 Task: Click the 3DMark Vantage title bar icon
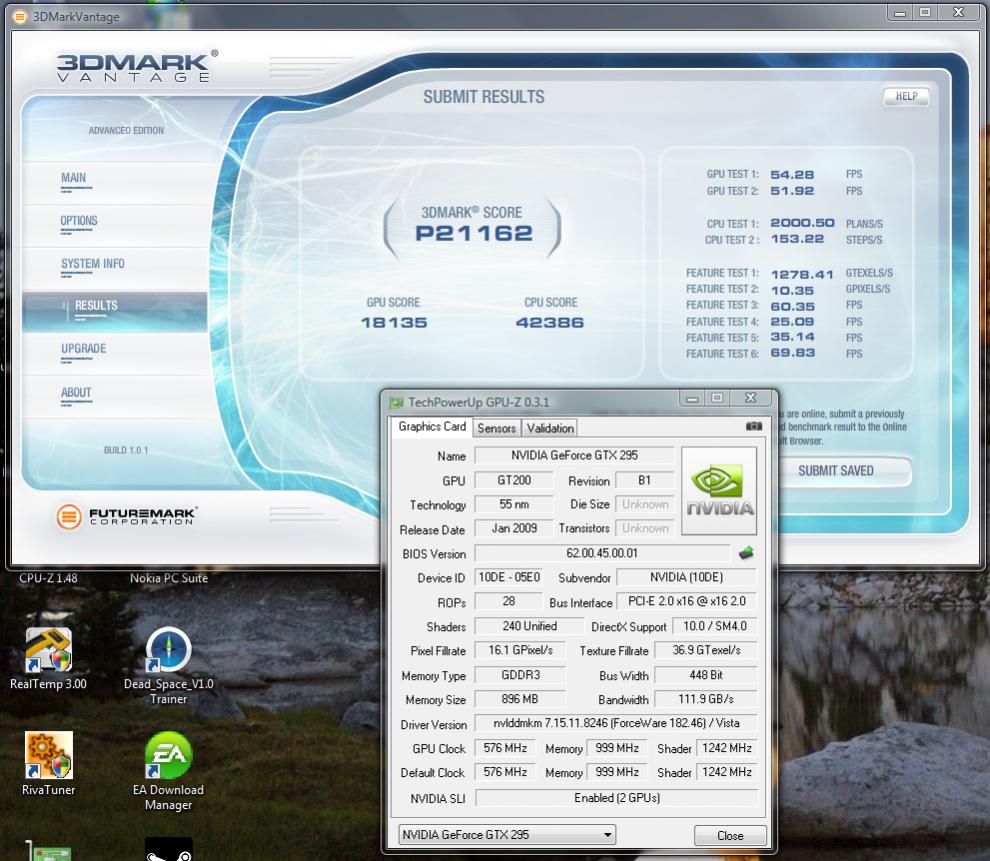coord(20,16)
